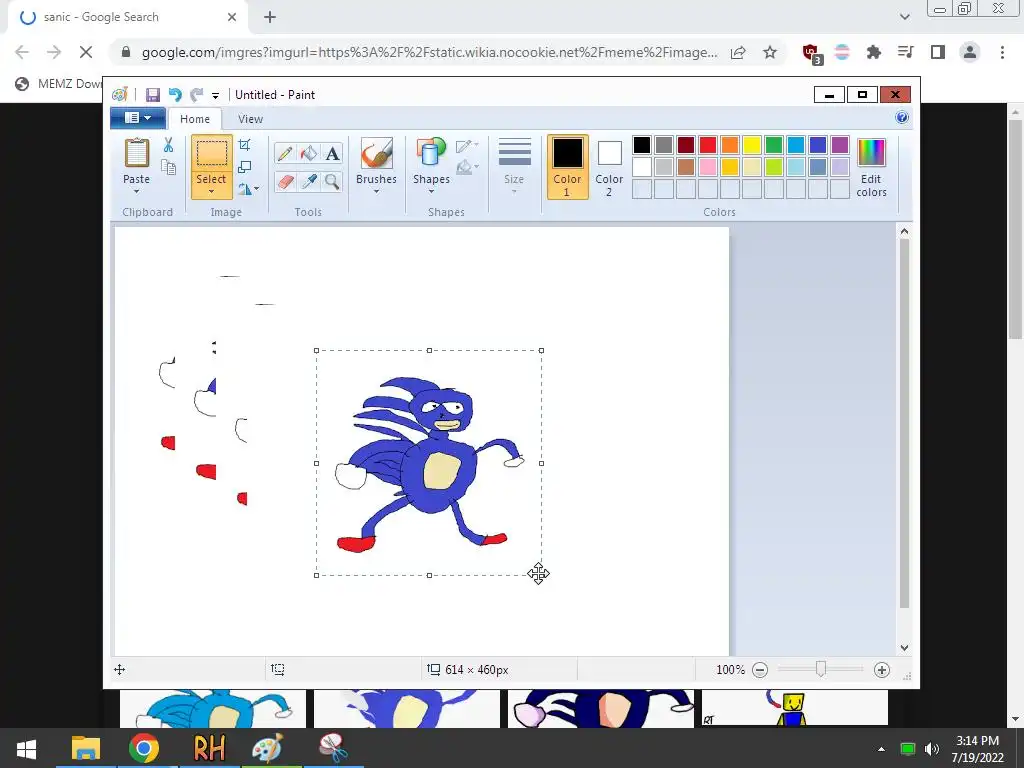This screenshot has height=768, width=1024.
Task: Go back in Chrome
Action: click(22, 52)
